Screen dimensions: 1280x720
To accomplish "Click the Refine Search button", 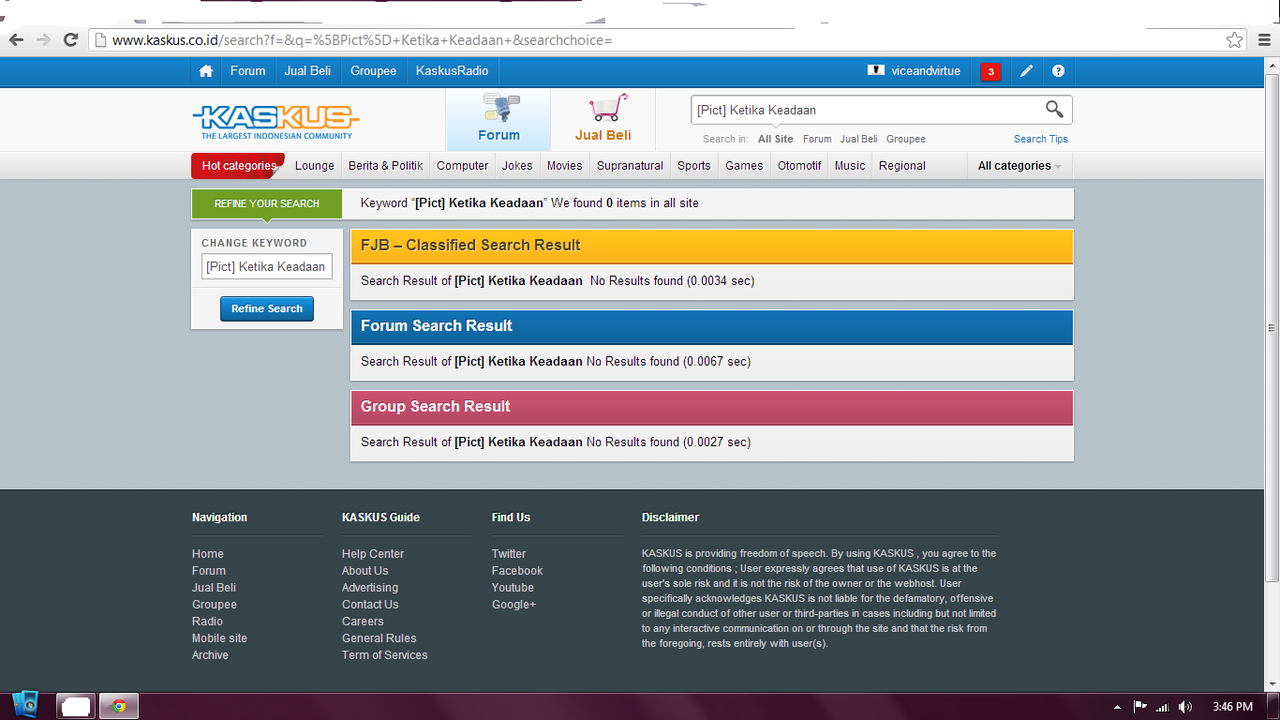I will coord(267,309).
